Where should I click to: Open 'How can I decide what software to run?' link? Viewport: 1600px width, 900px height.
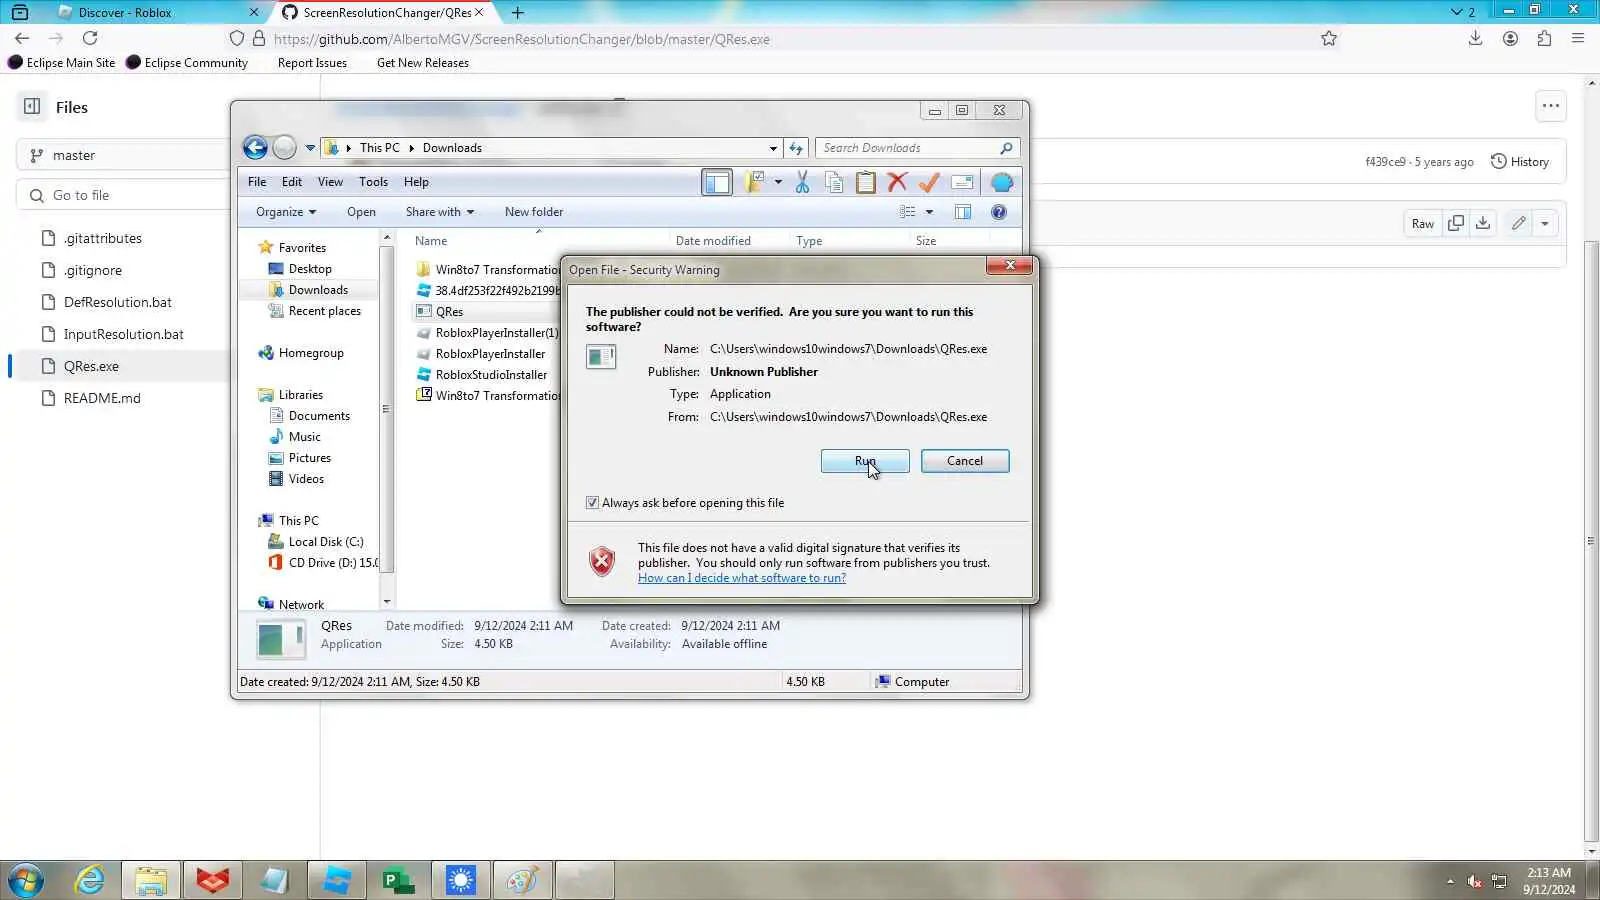pyautogui.click(x=742, y=578)
